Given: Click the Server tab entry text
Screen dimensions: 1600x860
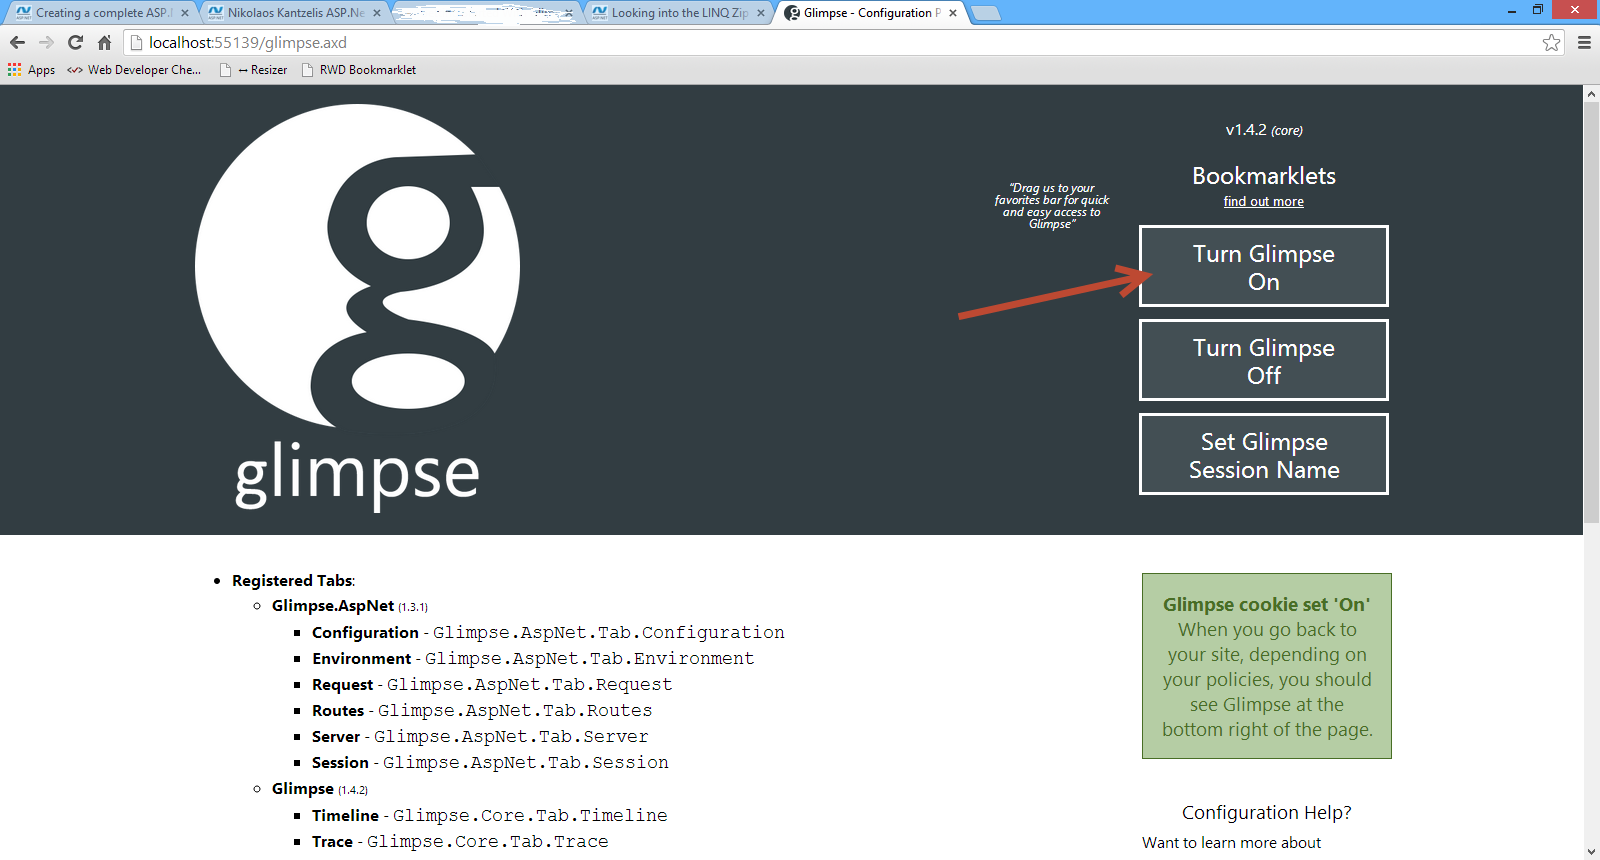Looking at the screenshot, I should 480,736.
